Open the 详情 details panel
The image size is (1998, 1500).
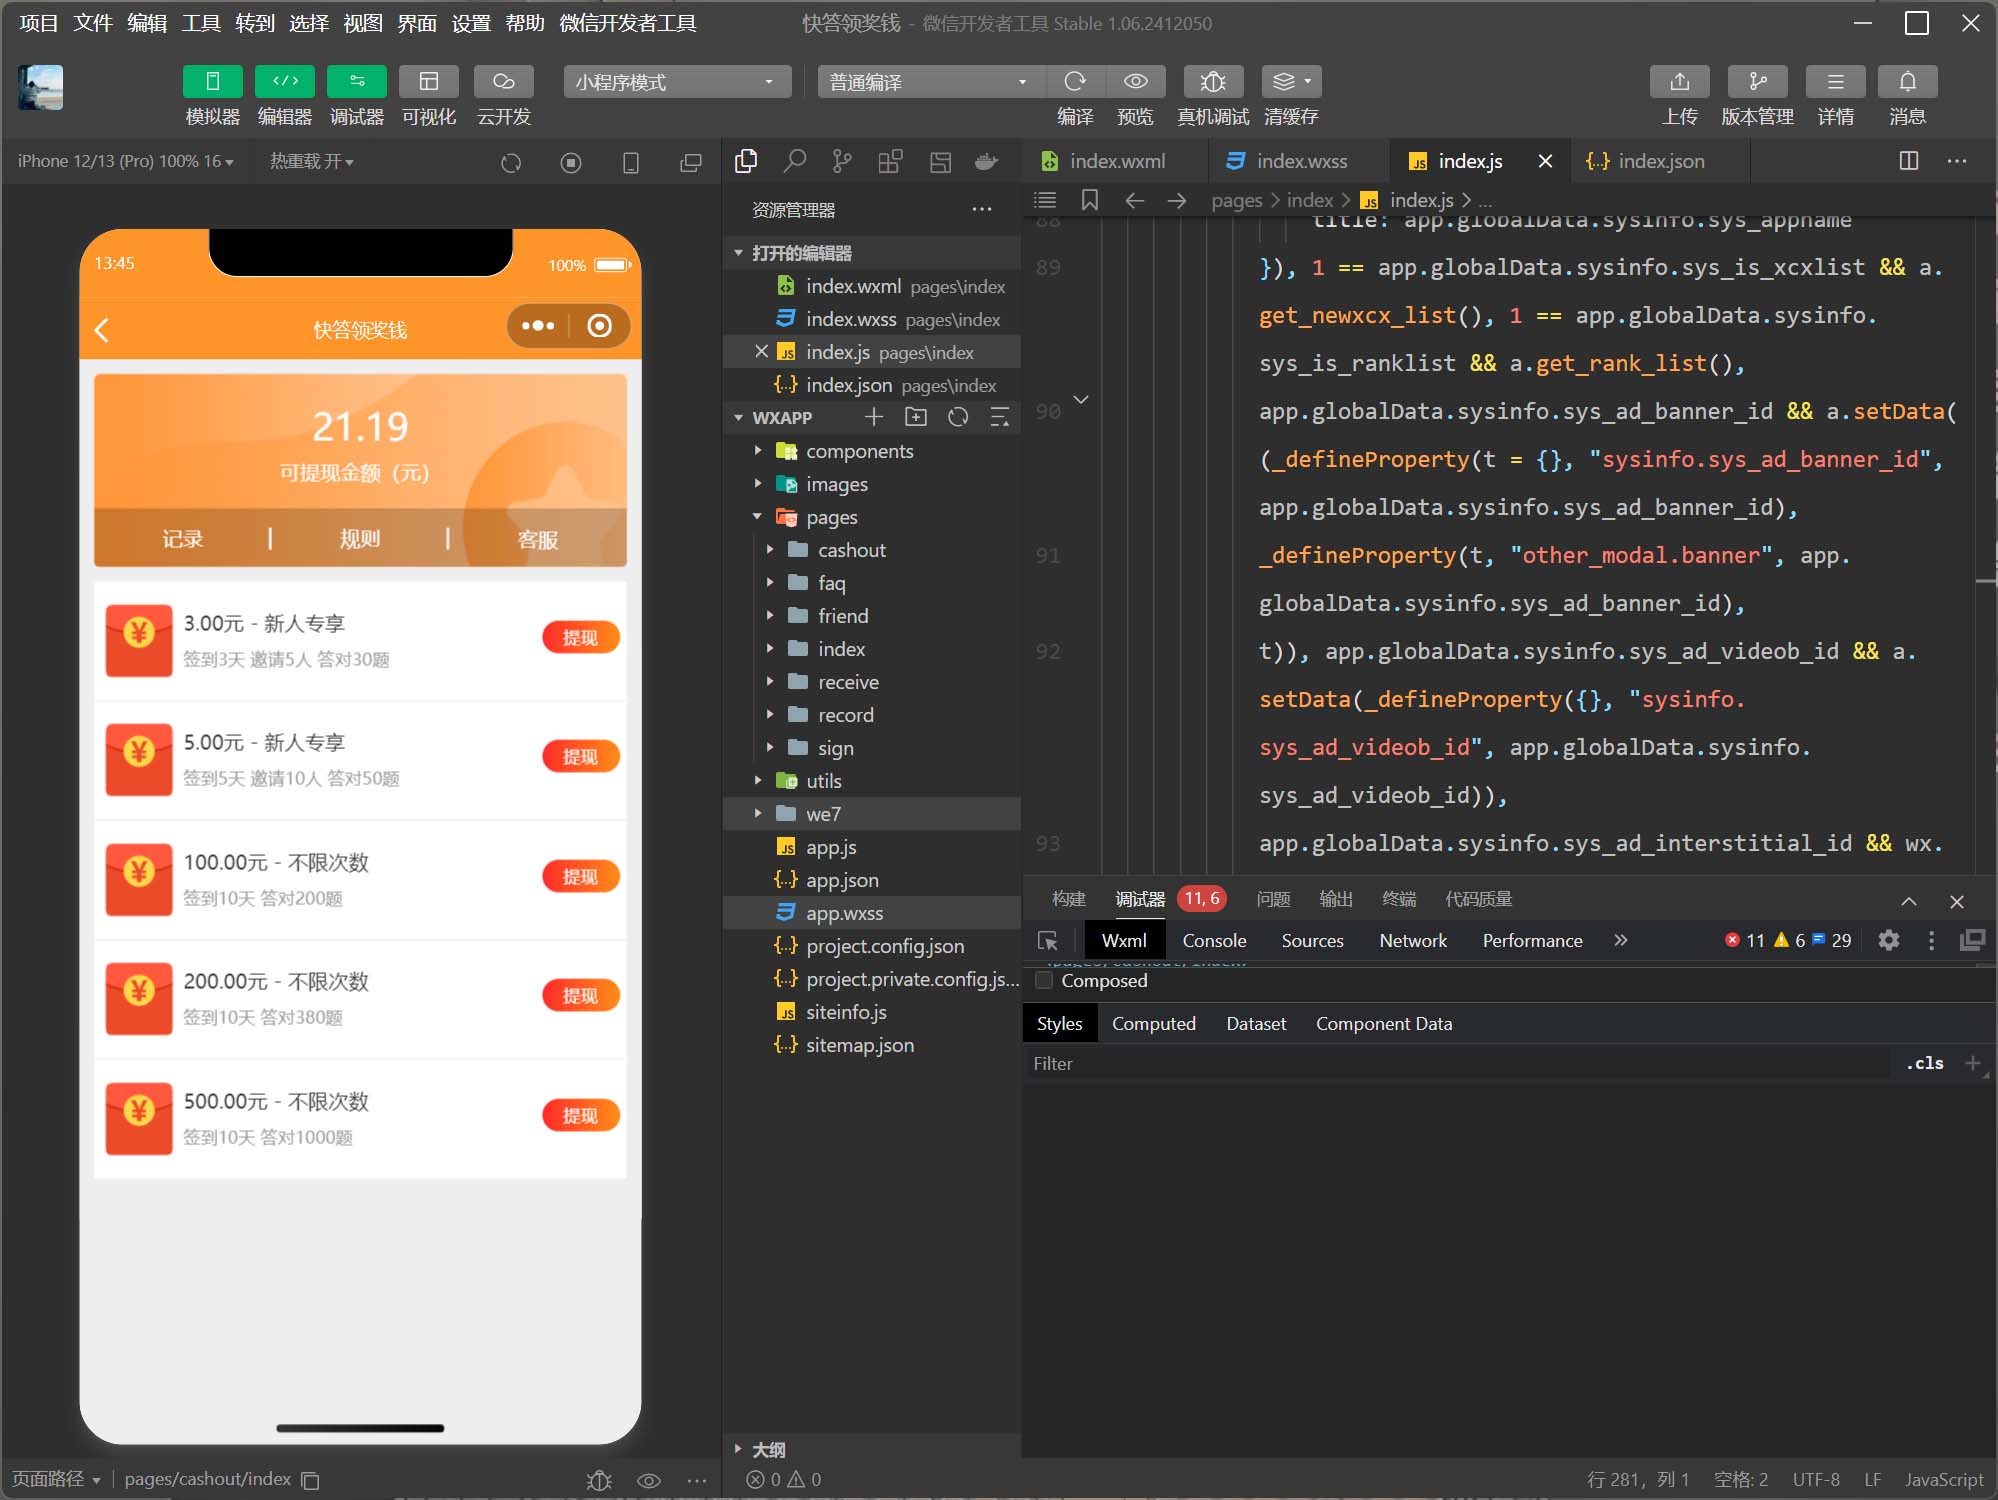tap(1835, 81)
